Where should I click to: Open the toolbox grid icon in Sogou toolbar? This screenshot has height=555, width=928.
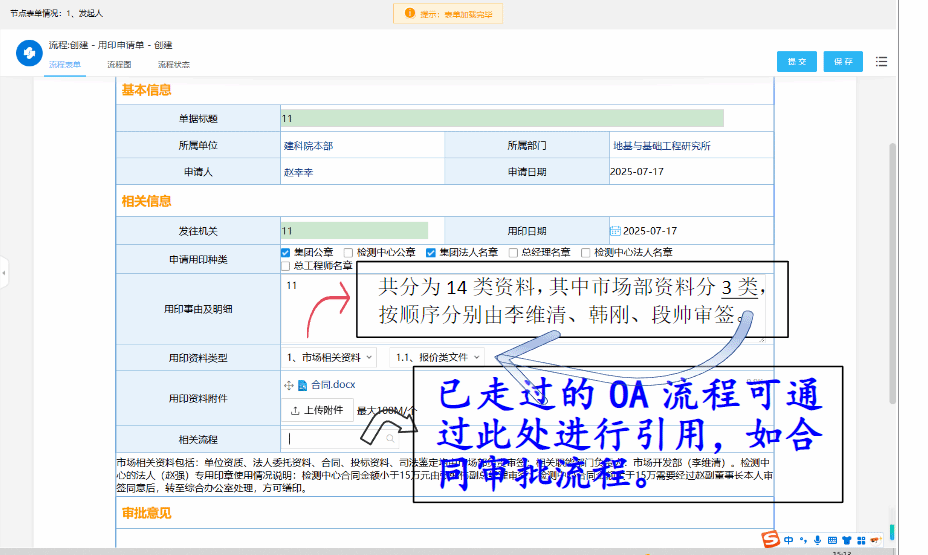point(861,540)
